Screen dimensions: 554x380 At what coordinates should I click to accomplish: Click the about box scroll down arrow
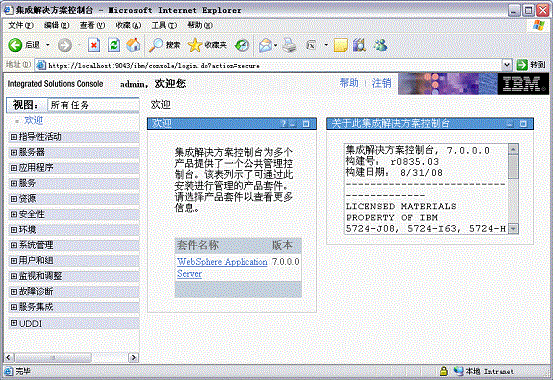pos(513,228)
